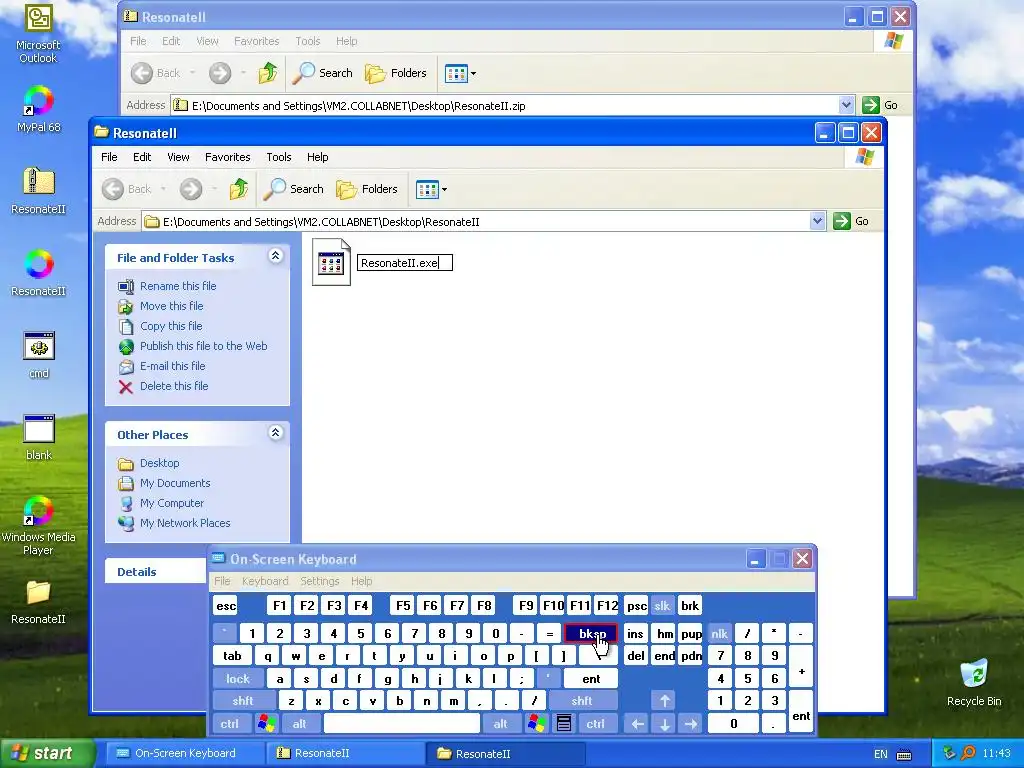Toggle left ctrl key on On-Screen Keyboard
Viewport: 1024px width, 768px height.
[230, 724]
